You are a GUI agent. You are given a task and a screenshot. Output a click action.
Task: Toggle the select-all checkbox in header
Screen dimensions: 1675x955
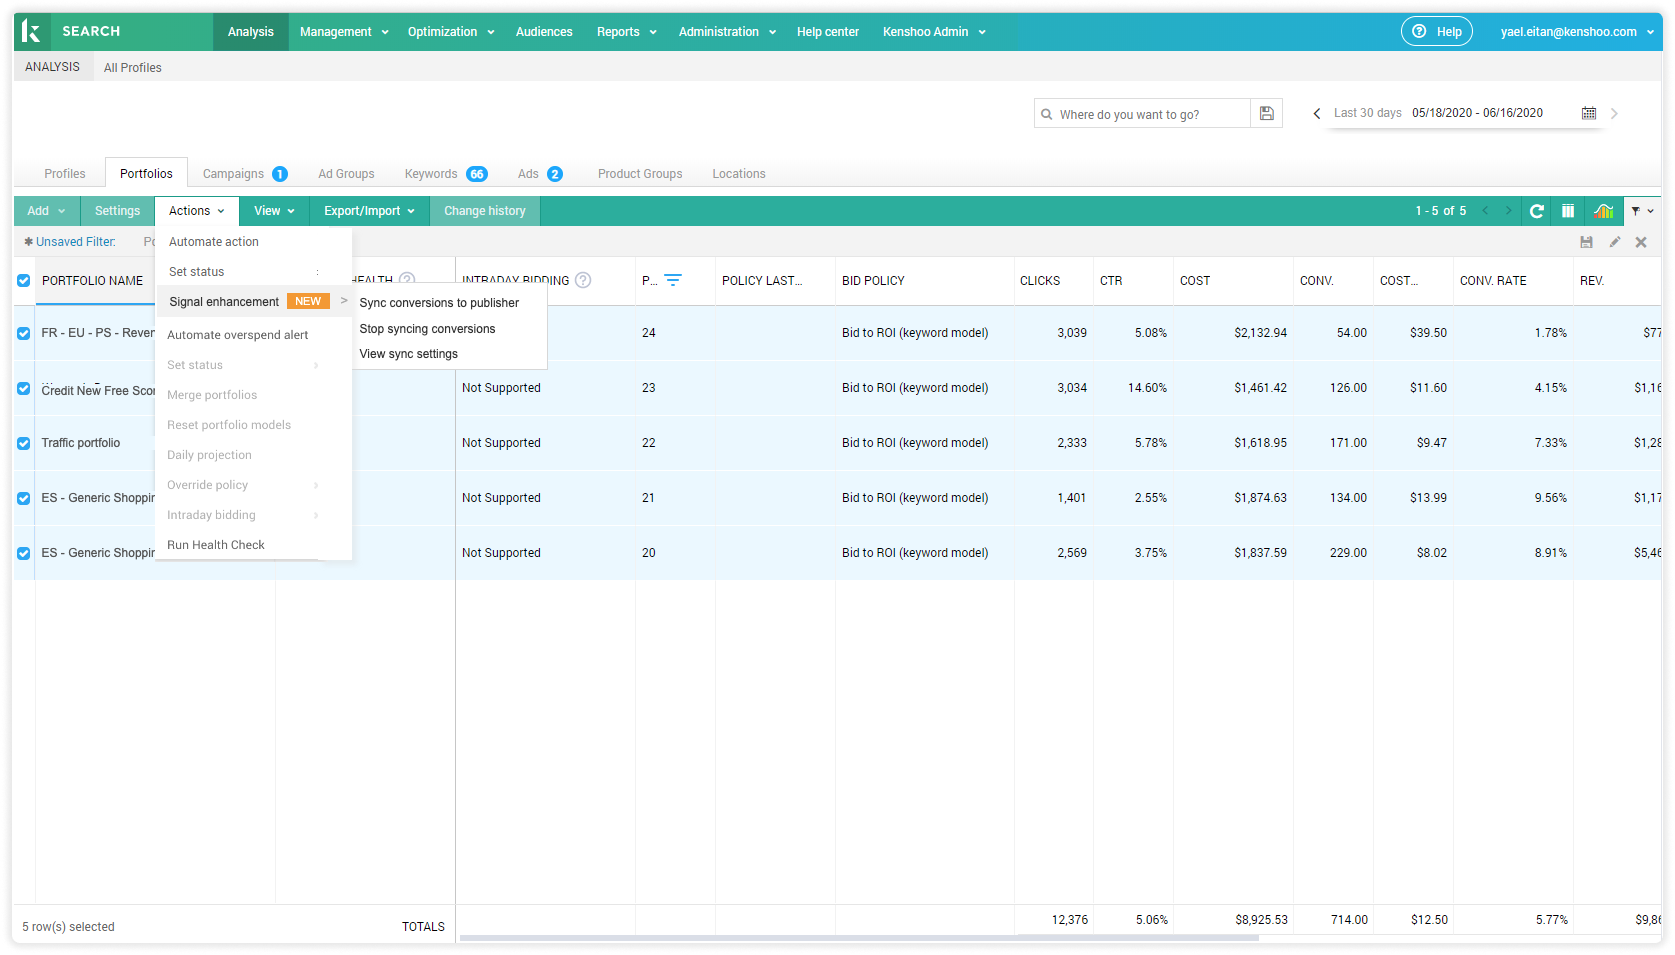(24, 281)
